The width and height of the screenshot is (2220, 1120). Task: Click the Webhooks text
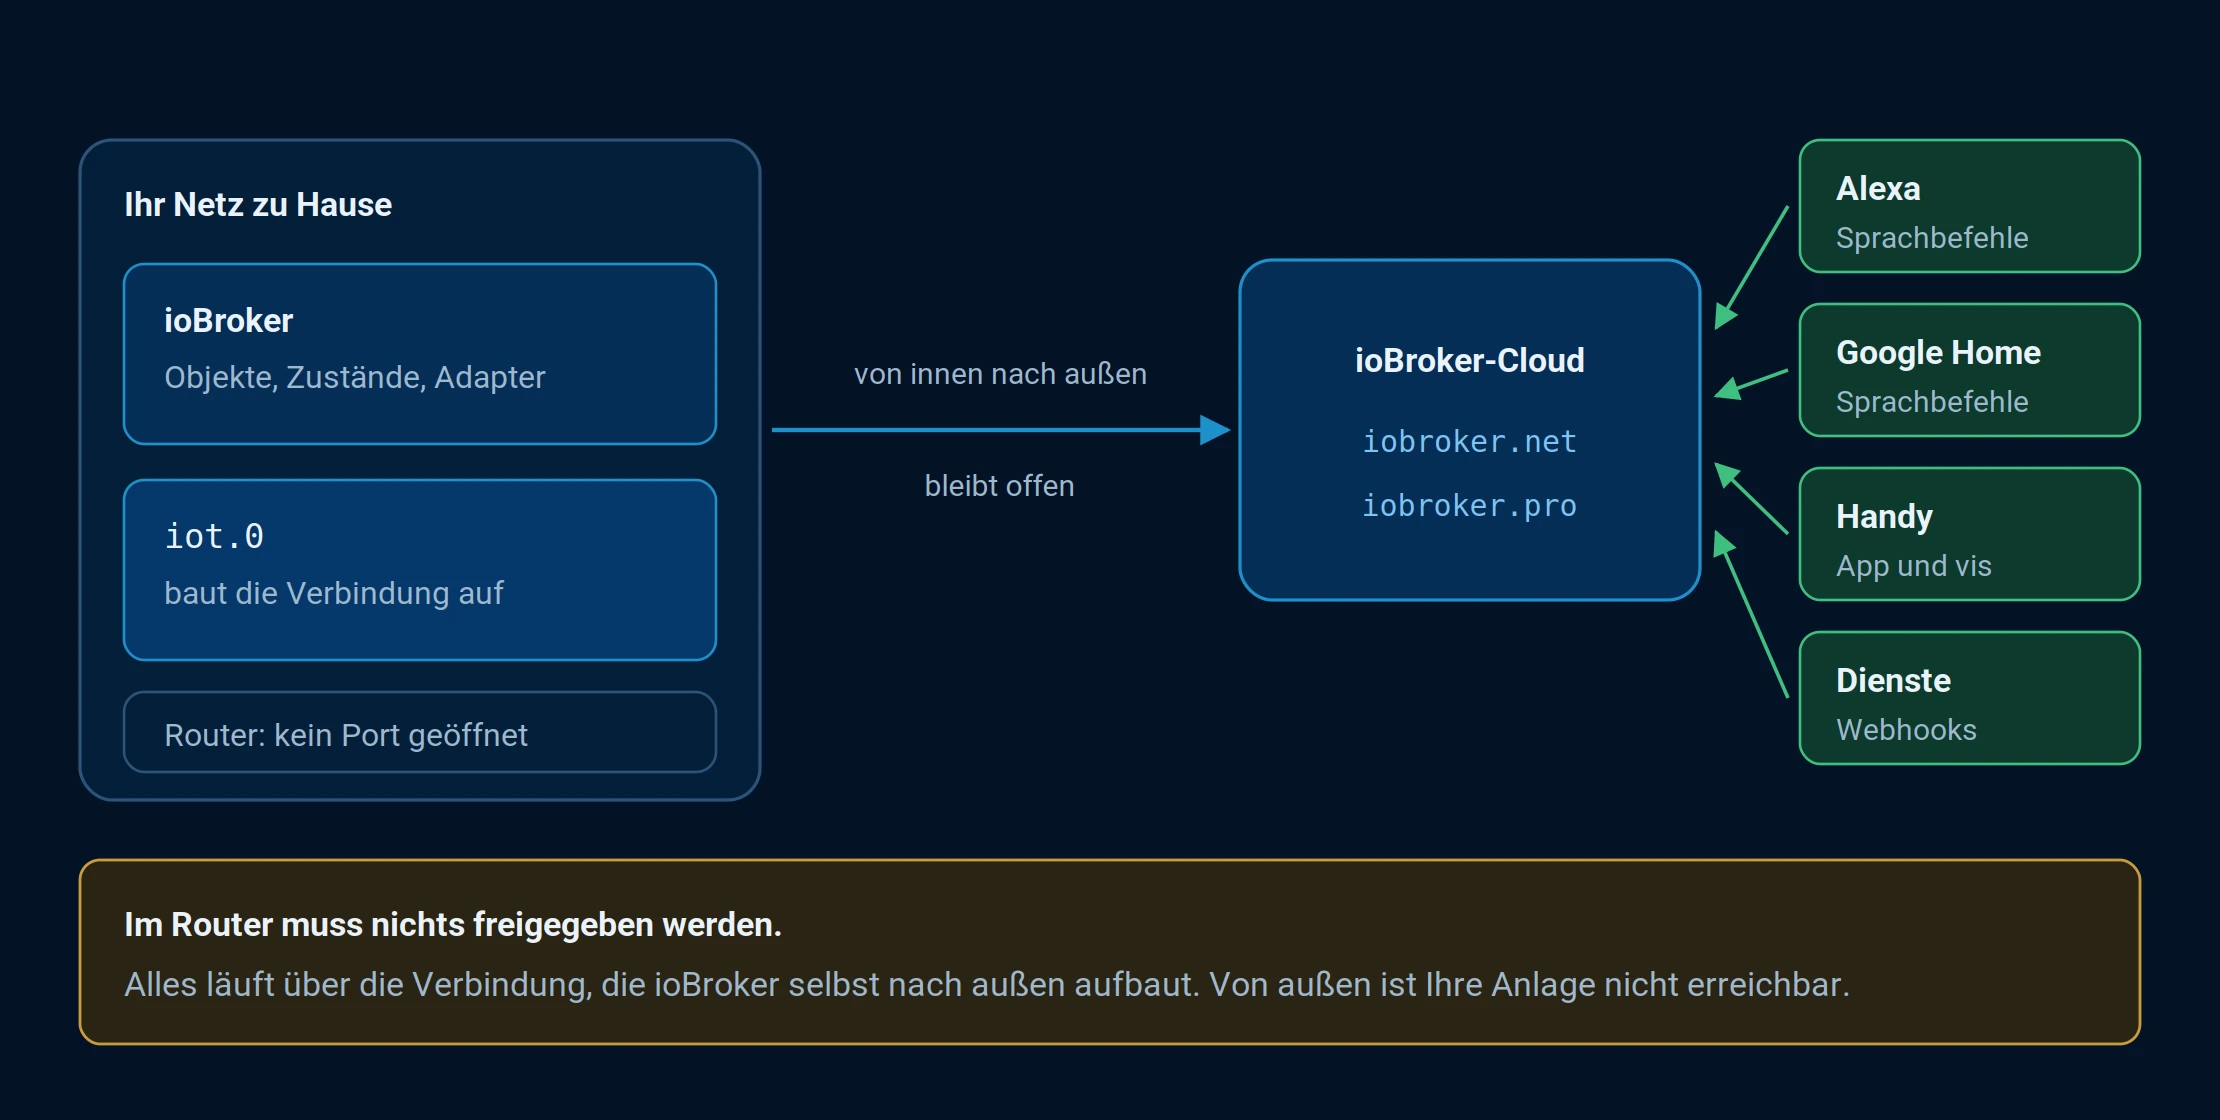pyautogui.click(x=1906, y=730)
